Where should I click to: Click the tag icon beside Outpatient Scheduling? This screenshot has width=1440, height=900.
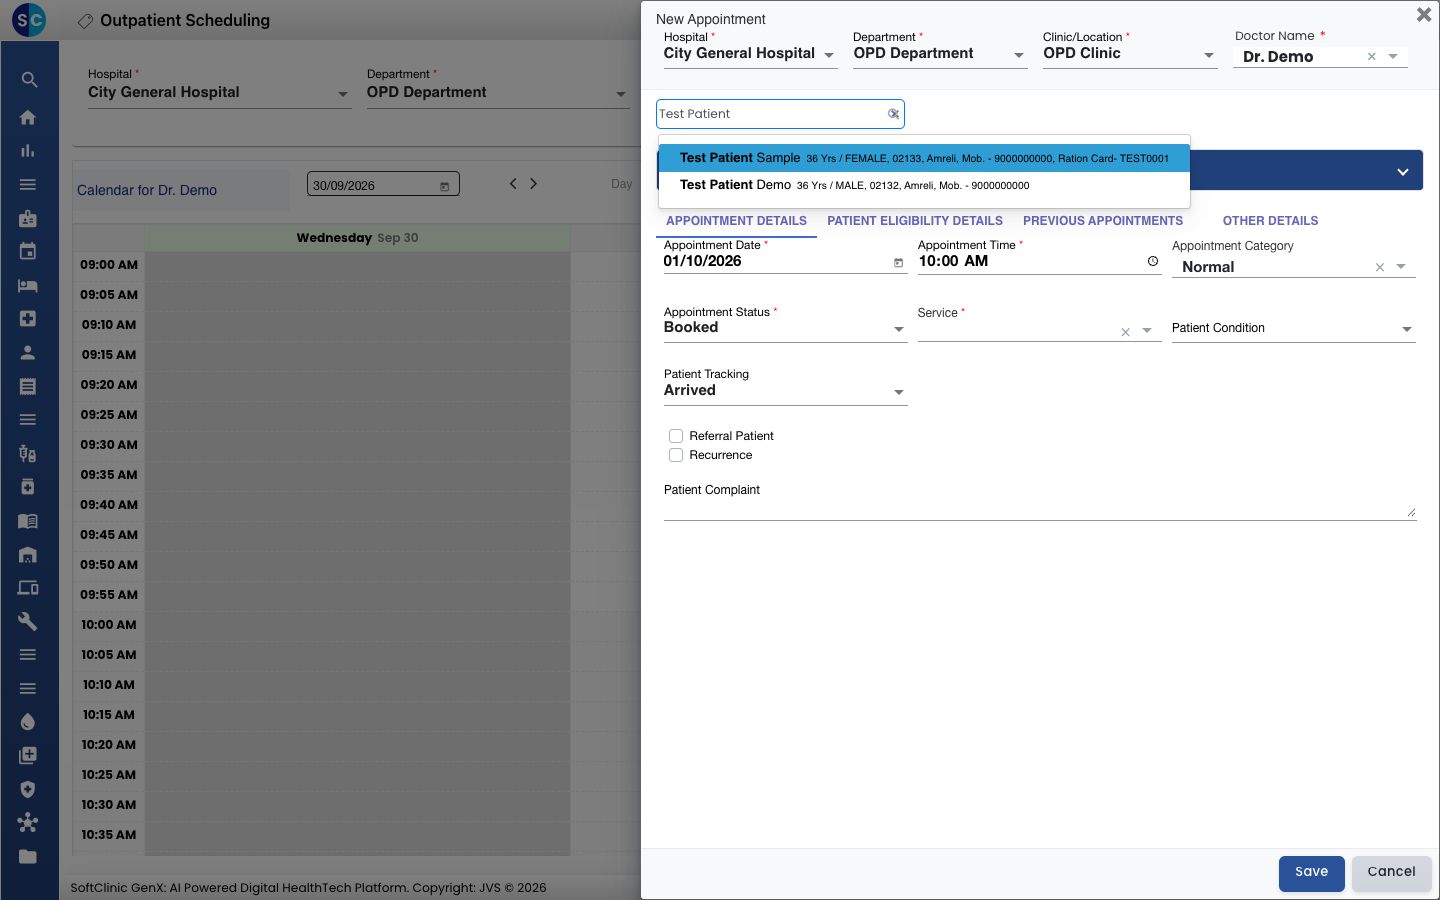coord(86,21)
